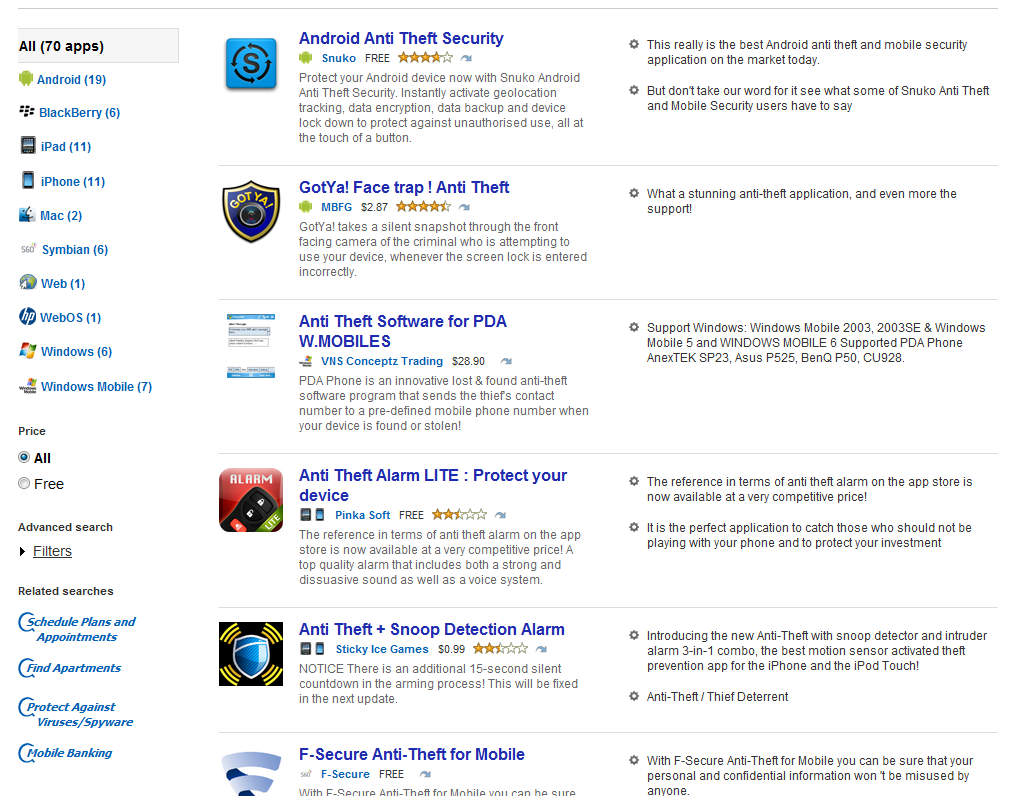Visit the Sticky Ice Games developer link
The width and height of the screenshot is (1019, 796).
pyautogui.click(x=381, y=649)
